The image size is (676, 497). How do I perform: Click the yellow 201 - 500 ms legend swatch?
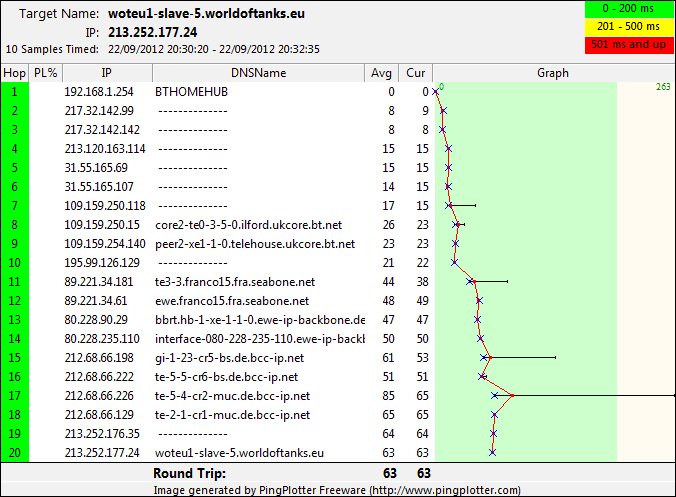[629, 27]
